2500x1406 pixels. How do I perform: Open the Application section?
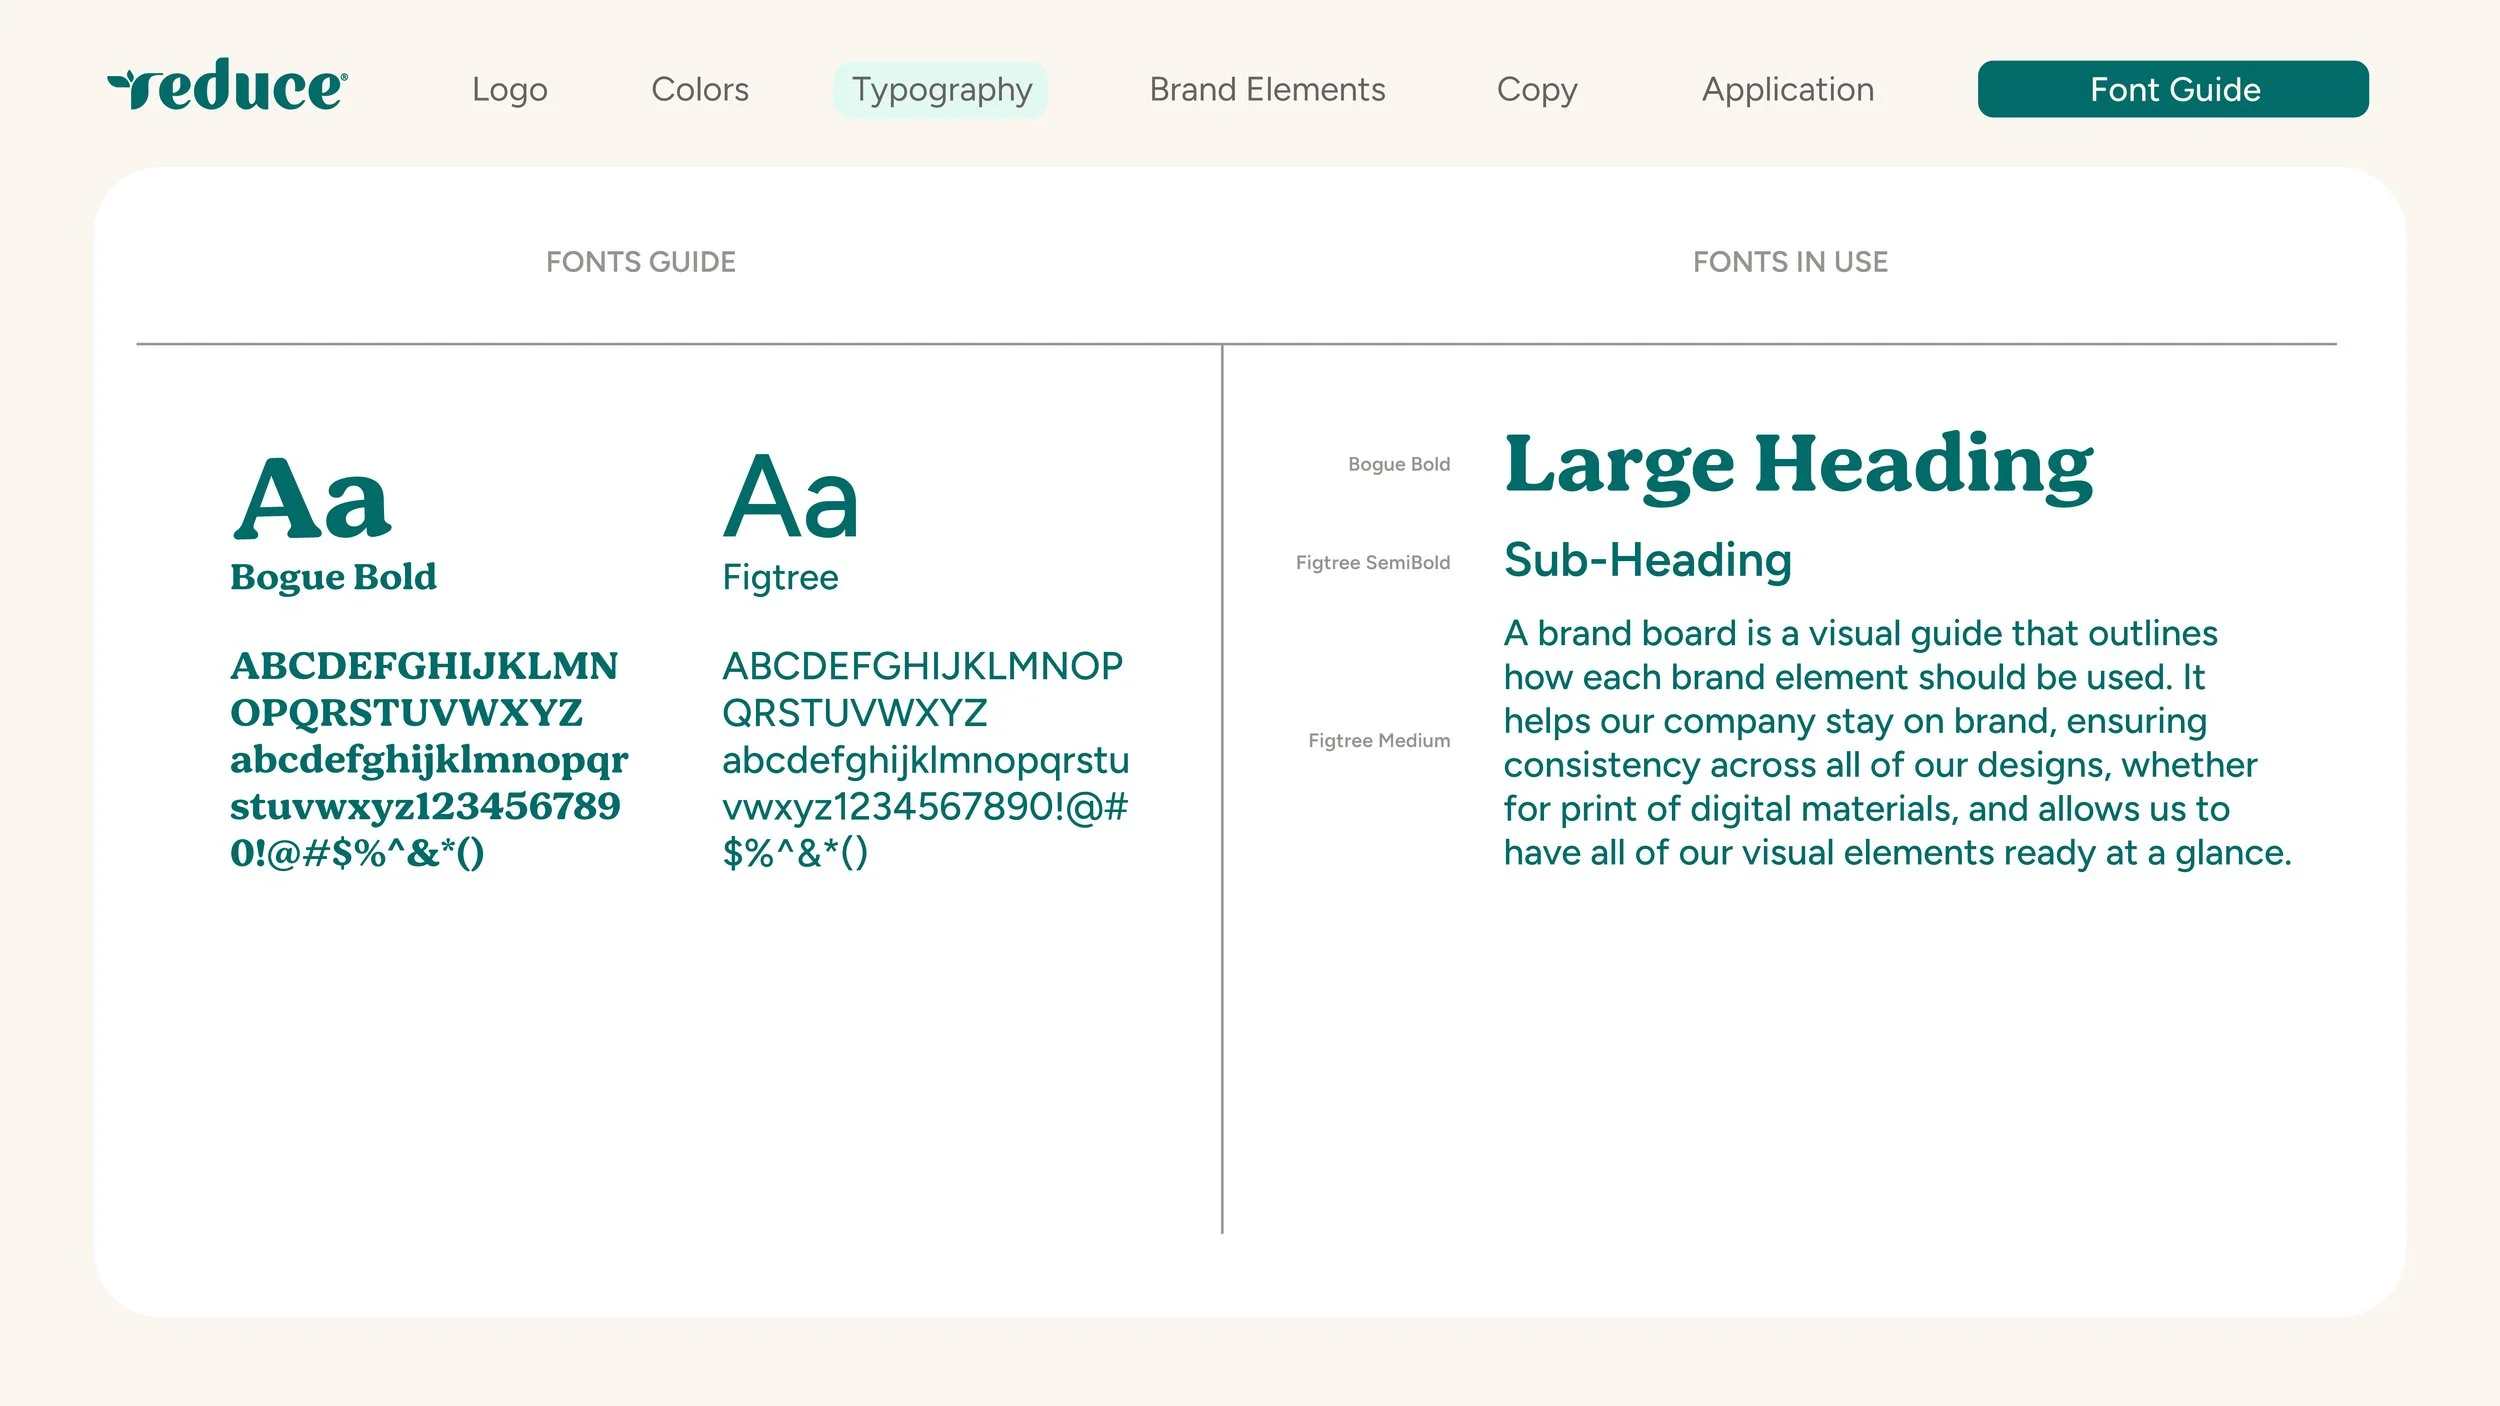[x=1787, y=89]
